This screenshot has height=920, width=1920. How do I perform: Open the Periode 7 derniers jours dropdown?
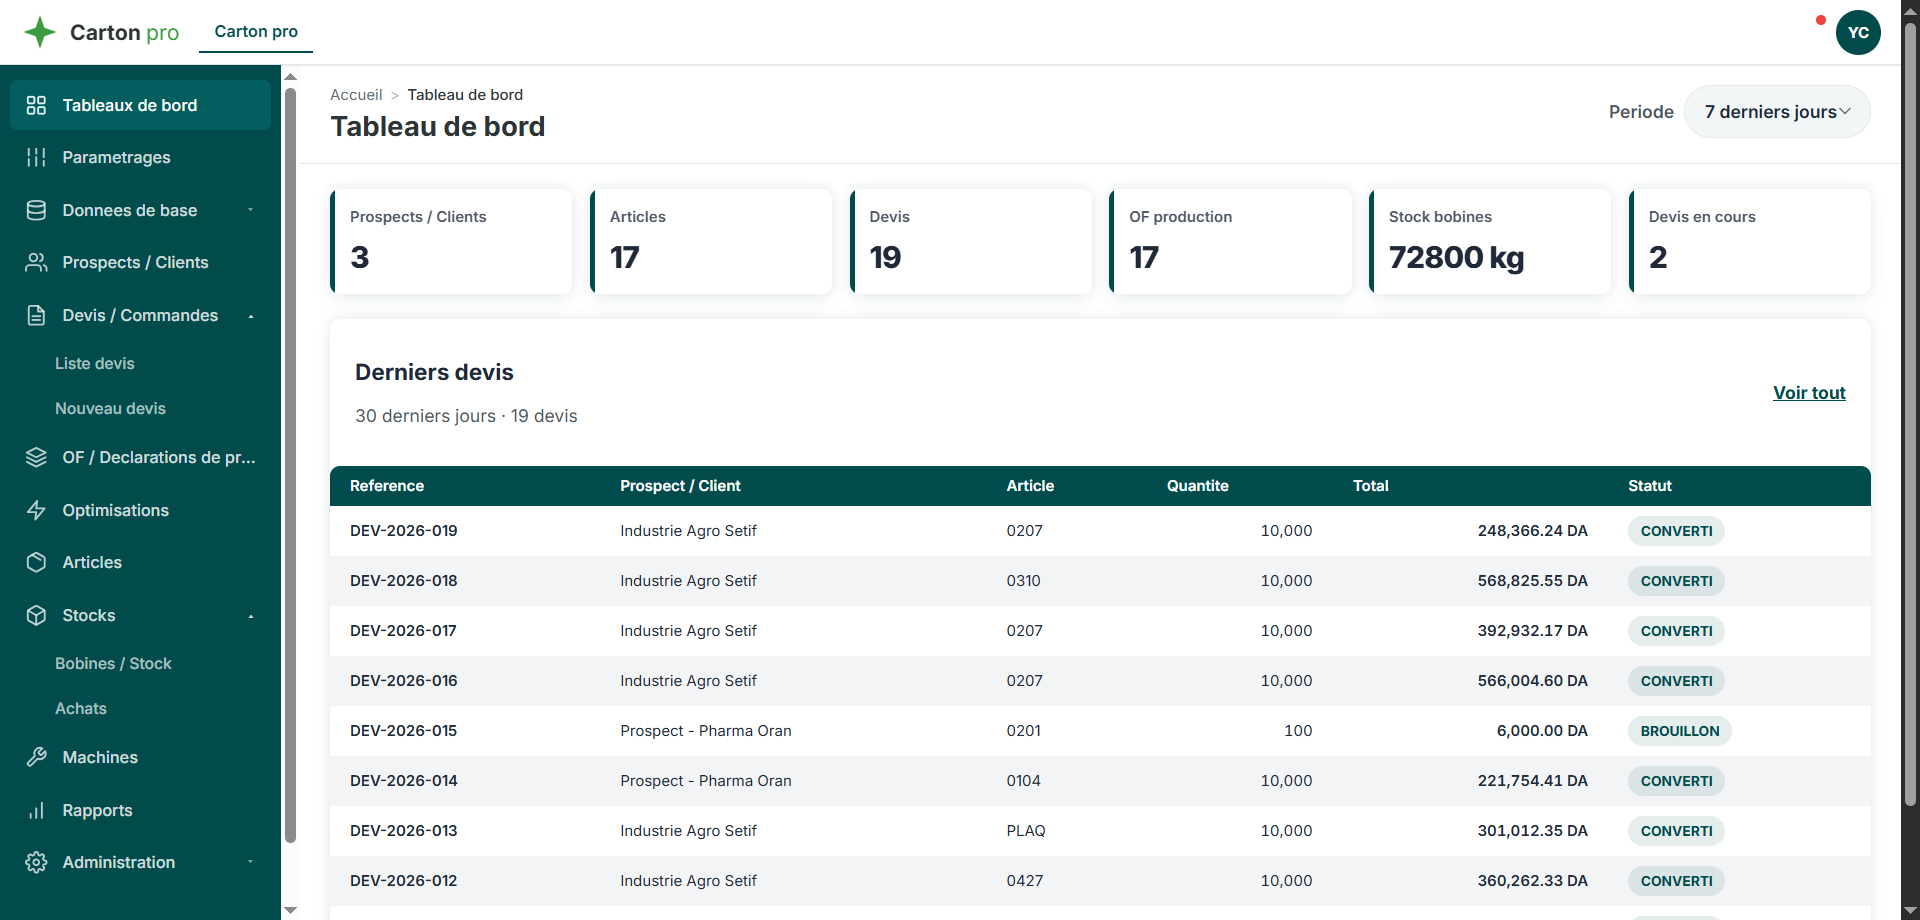tap(1777, 112)
